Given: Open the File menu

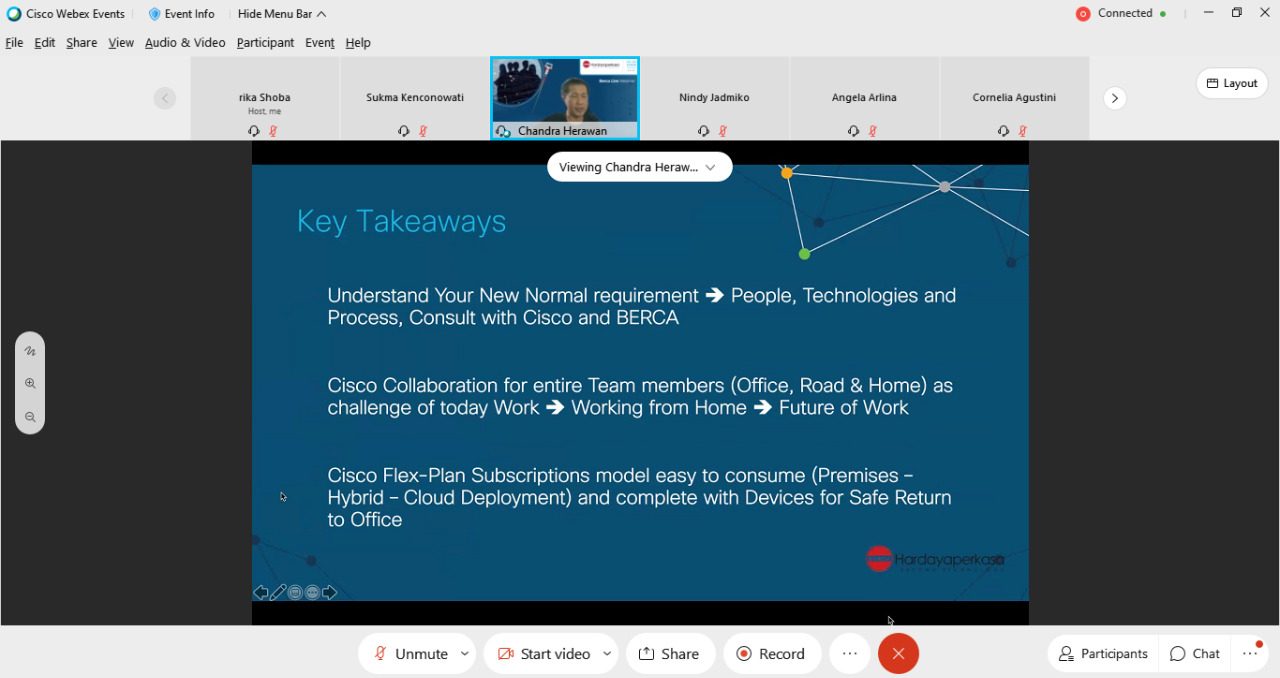Looking at the screenshot, I should [x=14, y=43].
